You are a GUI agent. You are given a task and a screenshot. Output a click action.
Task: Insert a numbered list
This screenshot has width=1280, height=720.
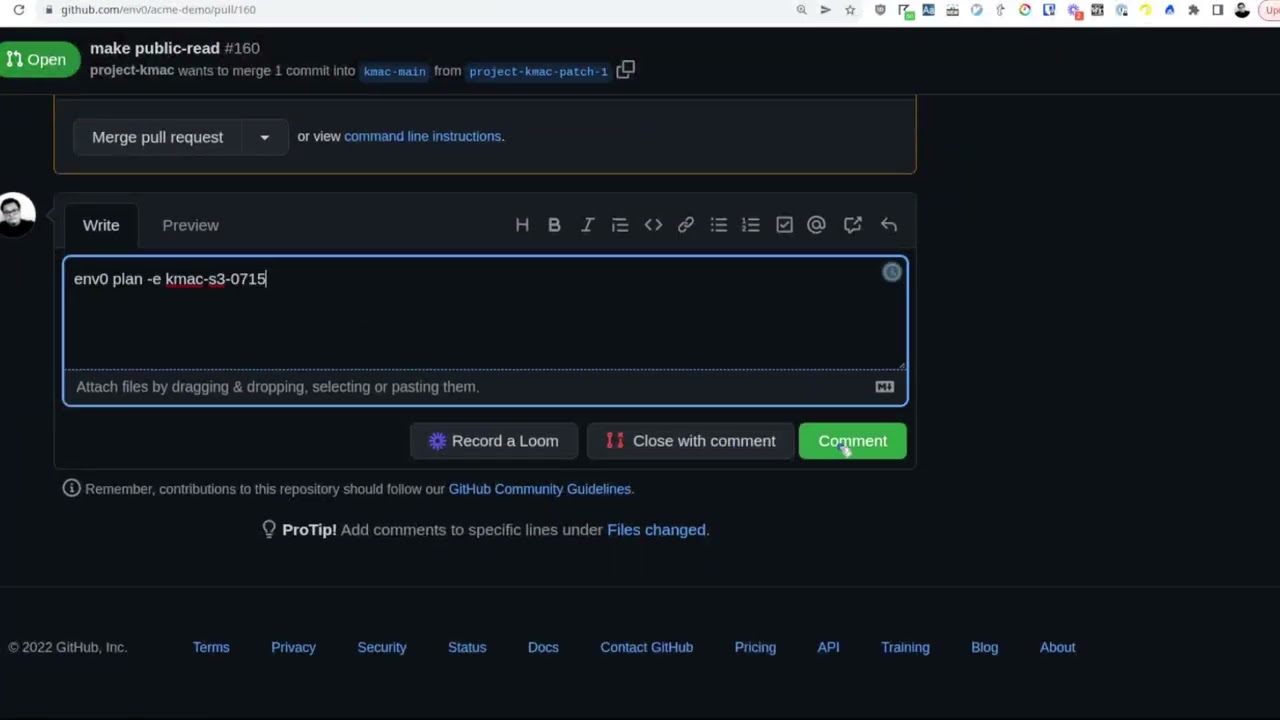point(751,225)
